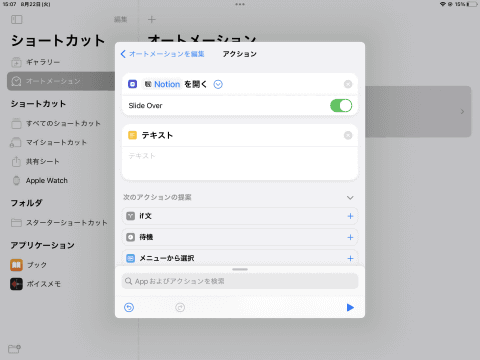This screenshot has width=480, height=360.
Task: Click the App およびアクションを検索 field
Action: (x=240, y=281)
